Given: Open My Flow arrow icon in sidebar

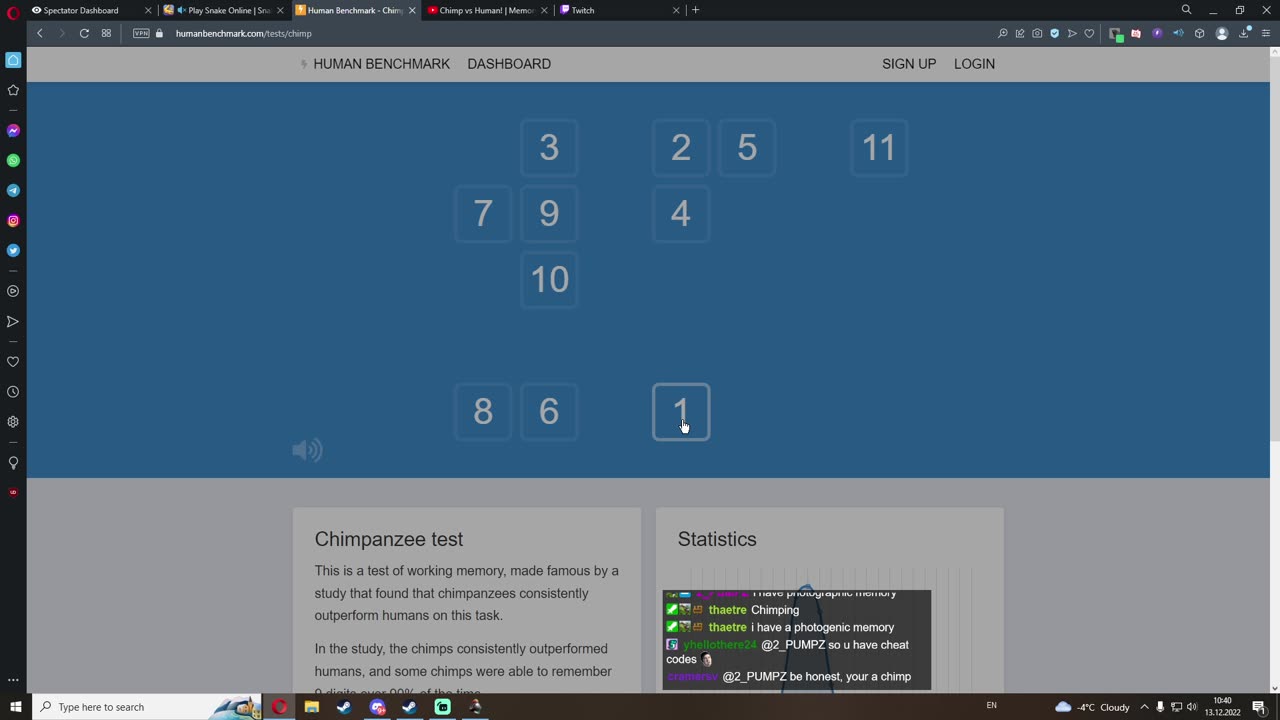Looking at the screenshot, I should pos(13,321).
